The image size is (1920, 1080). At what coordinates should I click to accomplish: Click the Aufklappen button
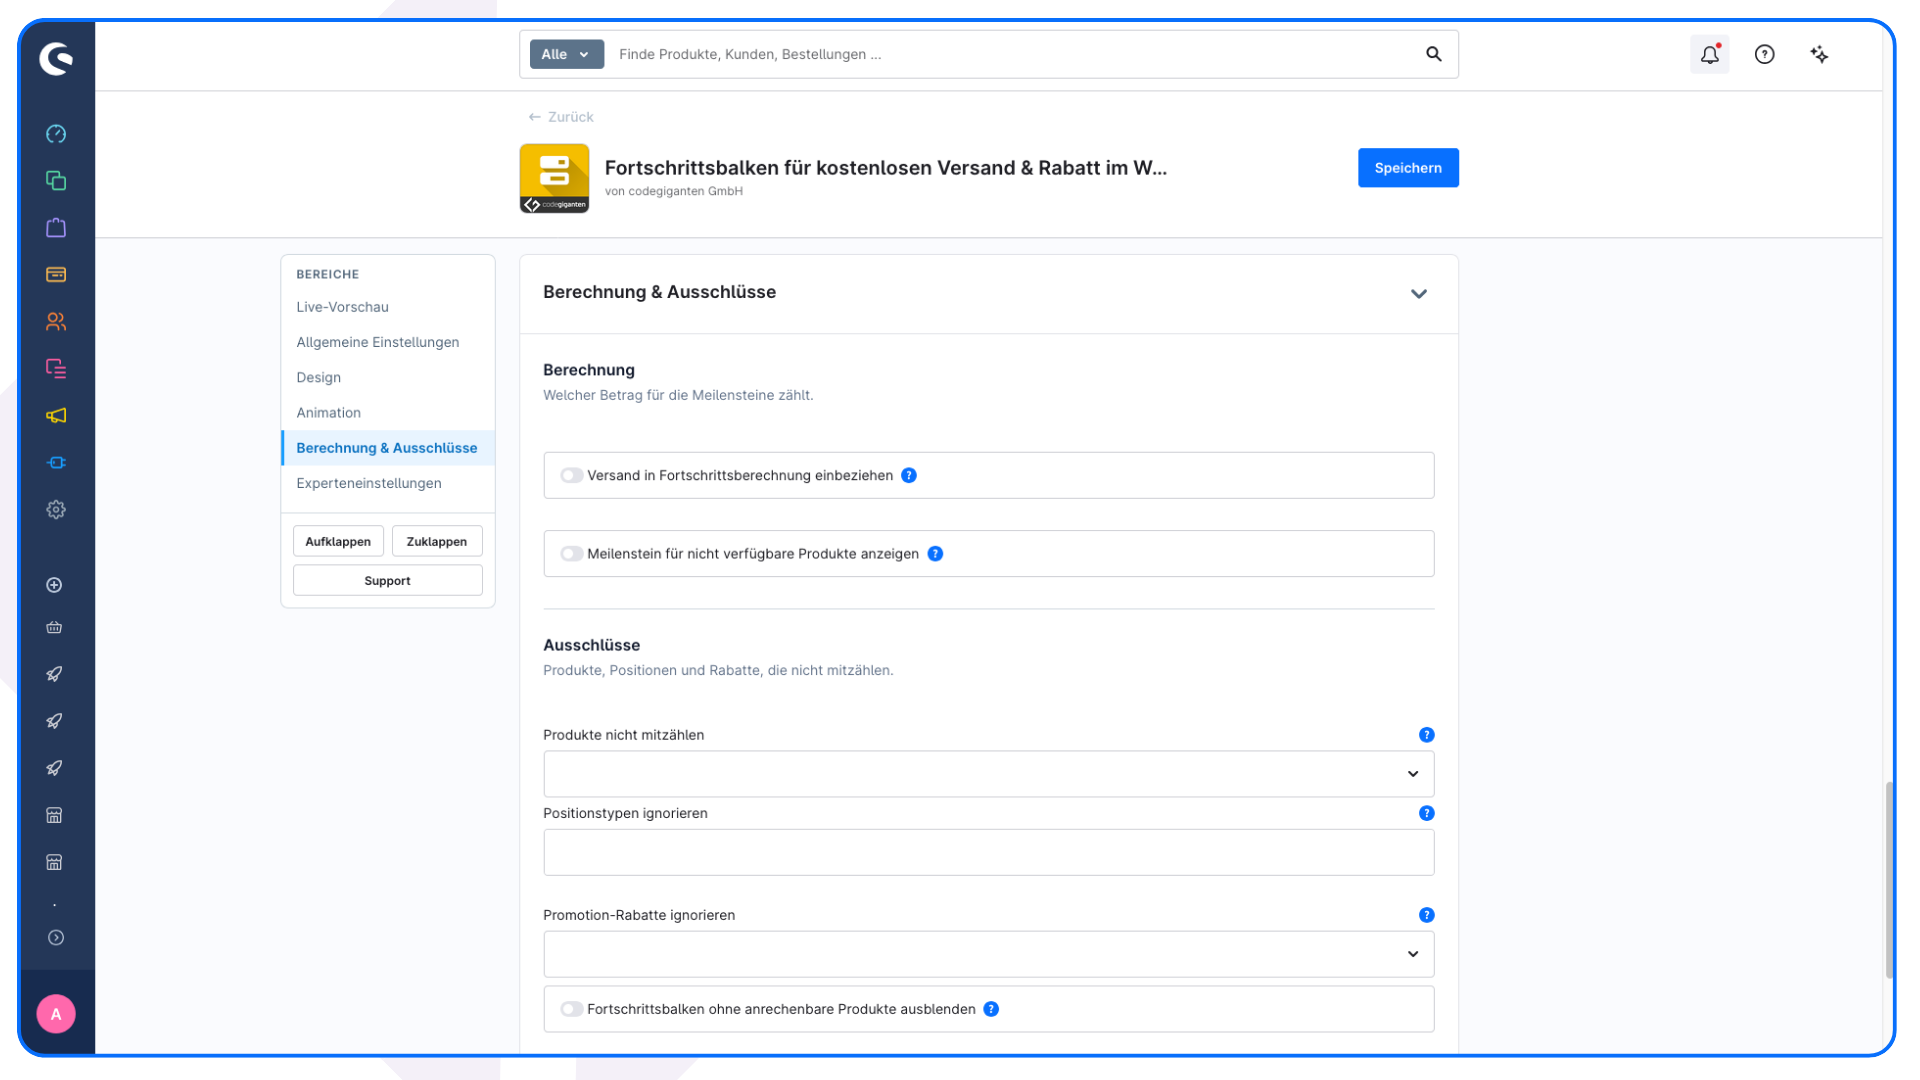point(338,541)
